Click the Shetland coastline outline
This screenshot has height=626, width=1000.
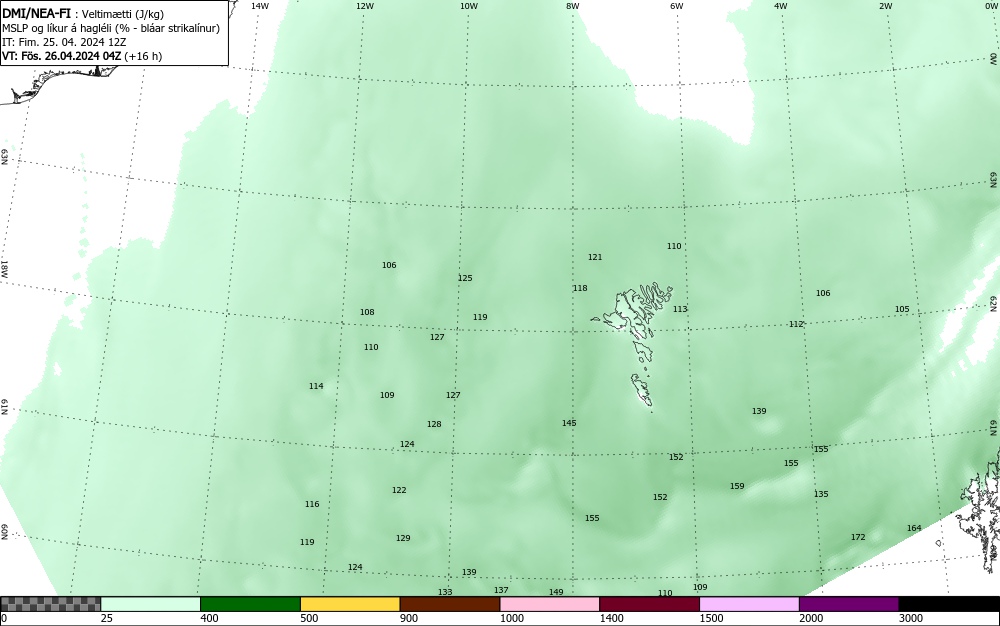pyautogui.click(x=978, y=510)
